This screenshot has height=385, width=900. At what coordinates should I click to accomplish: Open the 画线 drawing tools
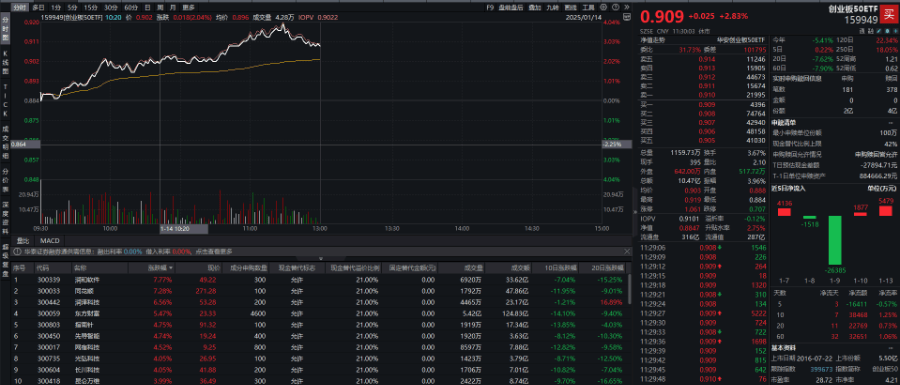pyautogui.click(x=570, y=8)
